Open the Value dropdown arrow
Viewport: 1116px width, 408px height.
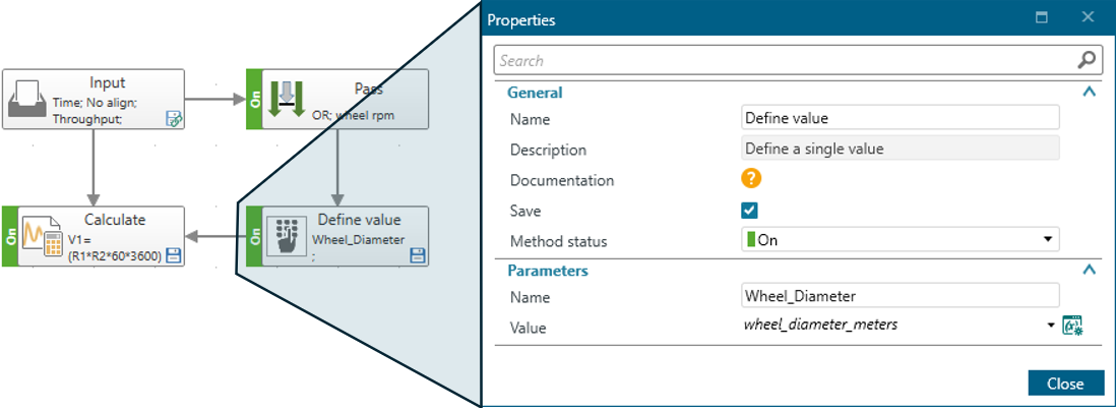click(x=1051, y=326)
